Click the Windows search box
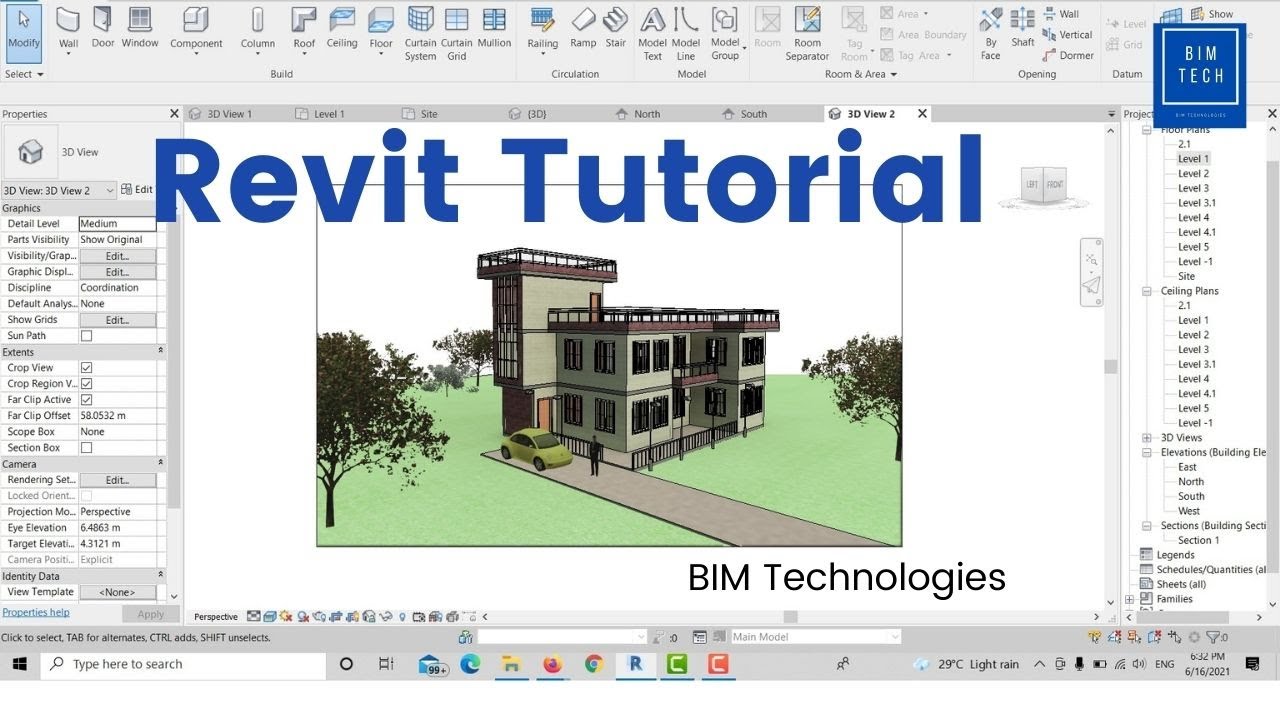The width and height of the screenshot is (1280, 720). pyautogui.click(x=183, y=664)
